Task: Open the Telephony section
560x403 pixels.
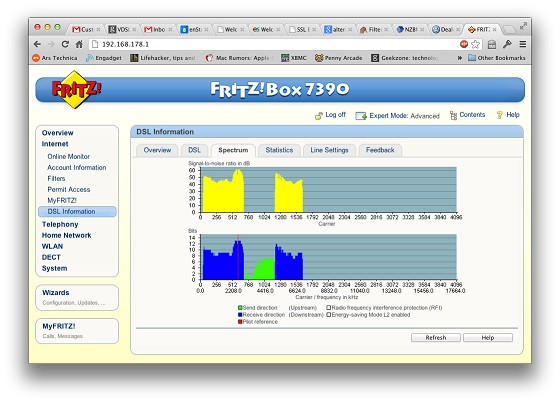Action: (x=60, y=224)
